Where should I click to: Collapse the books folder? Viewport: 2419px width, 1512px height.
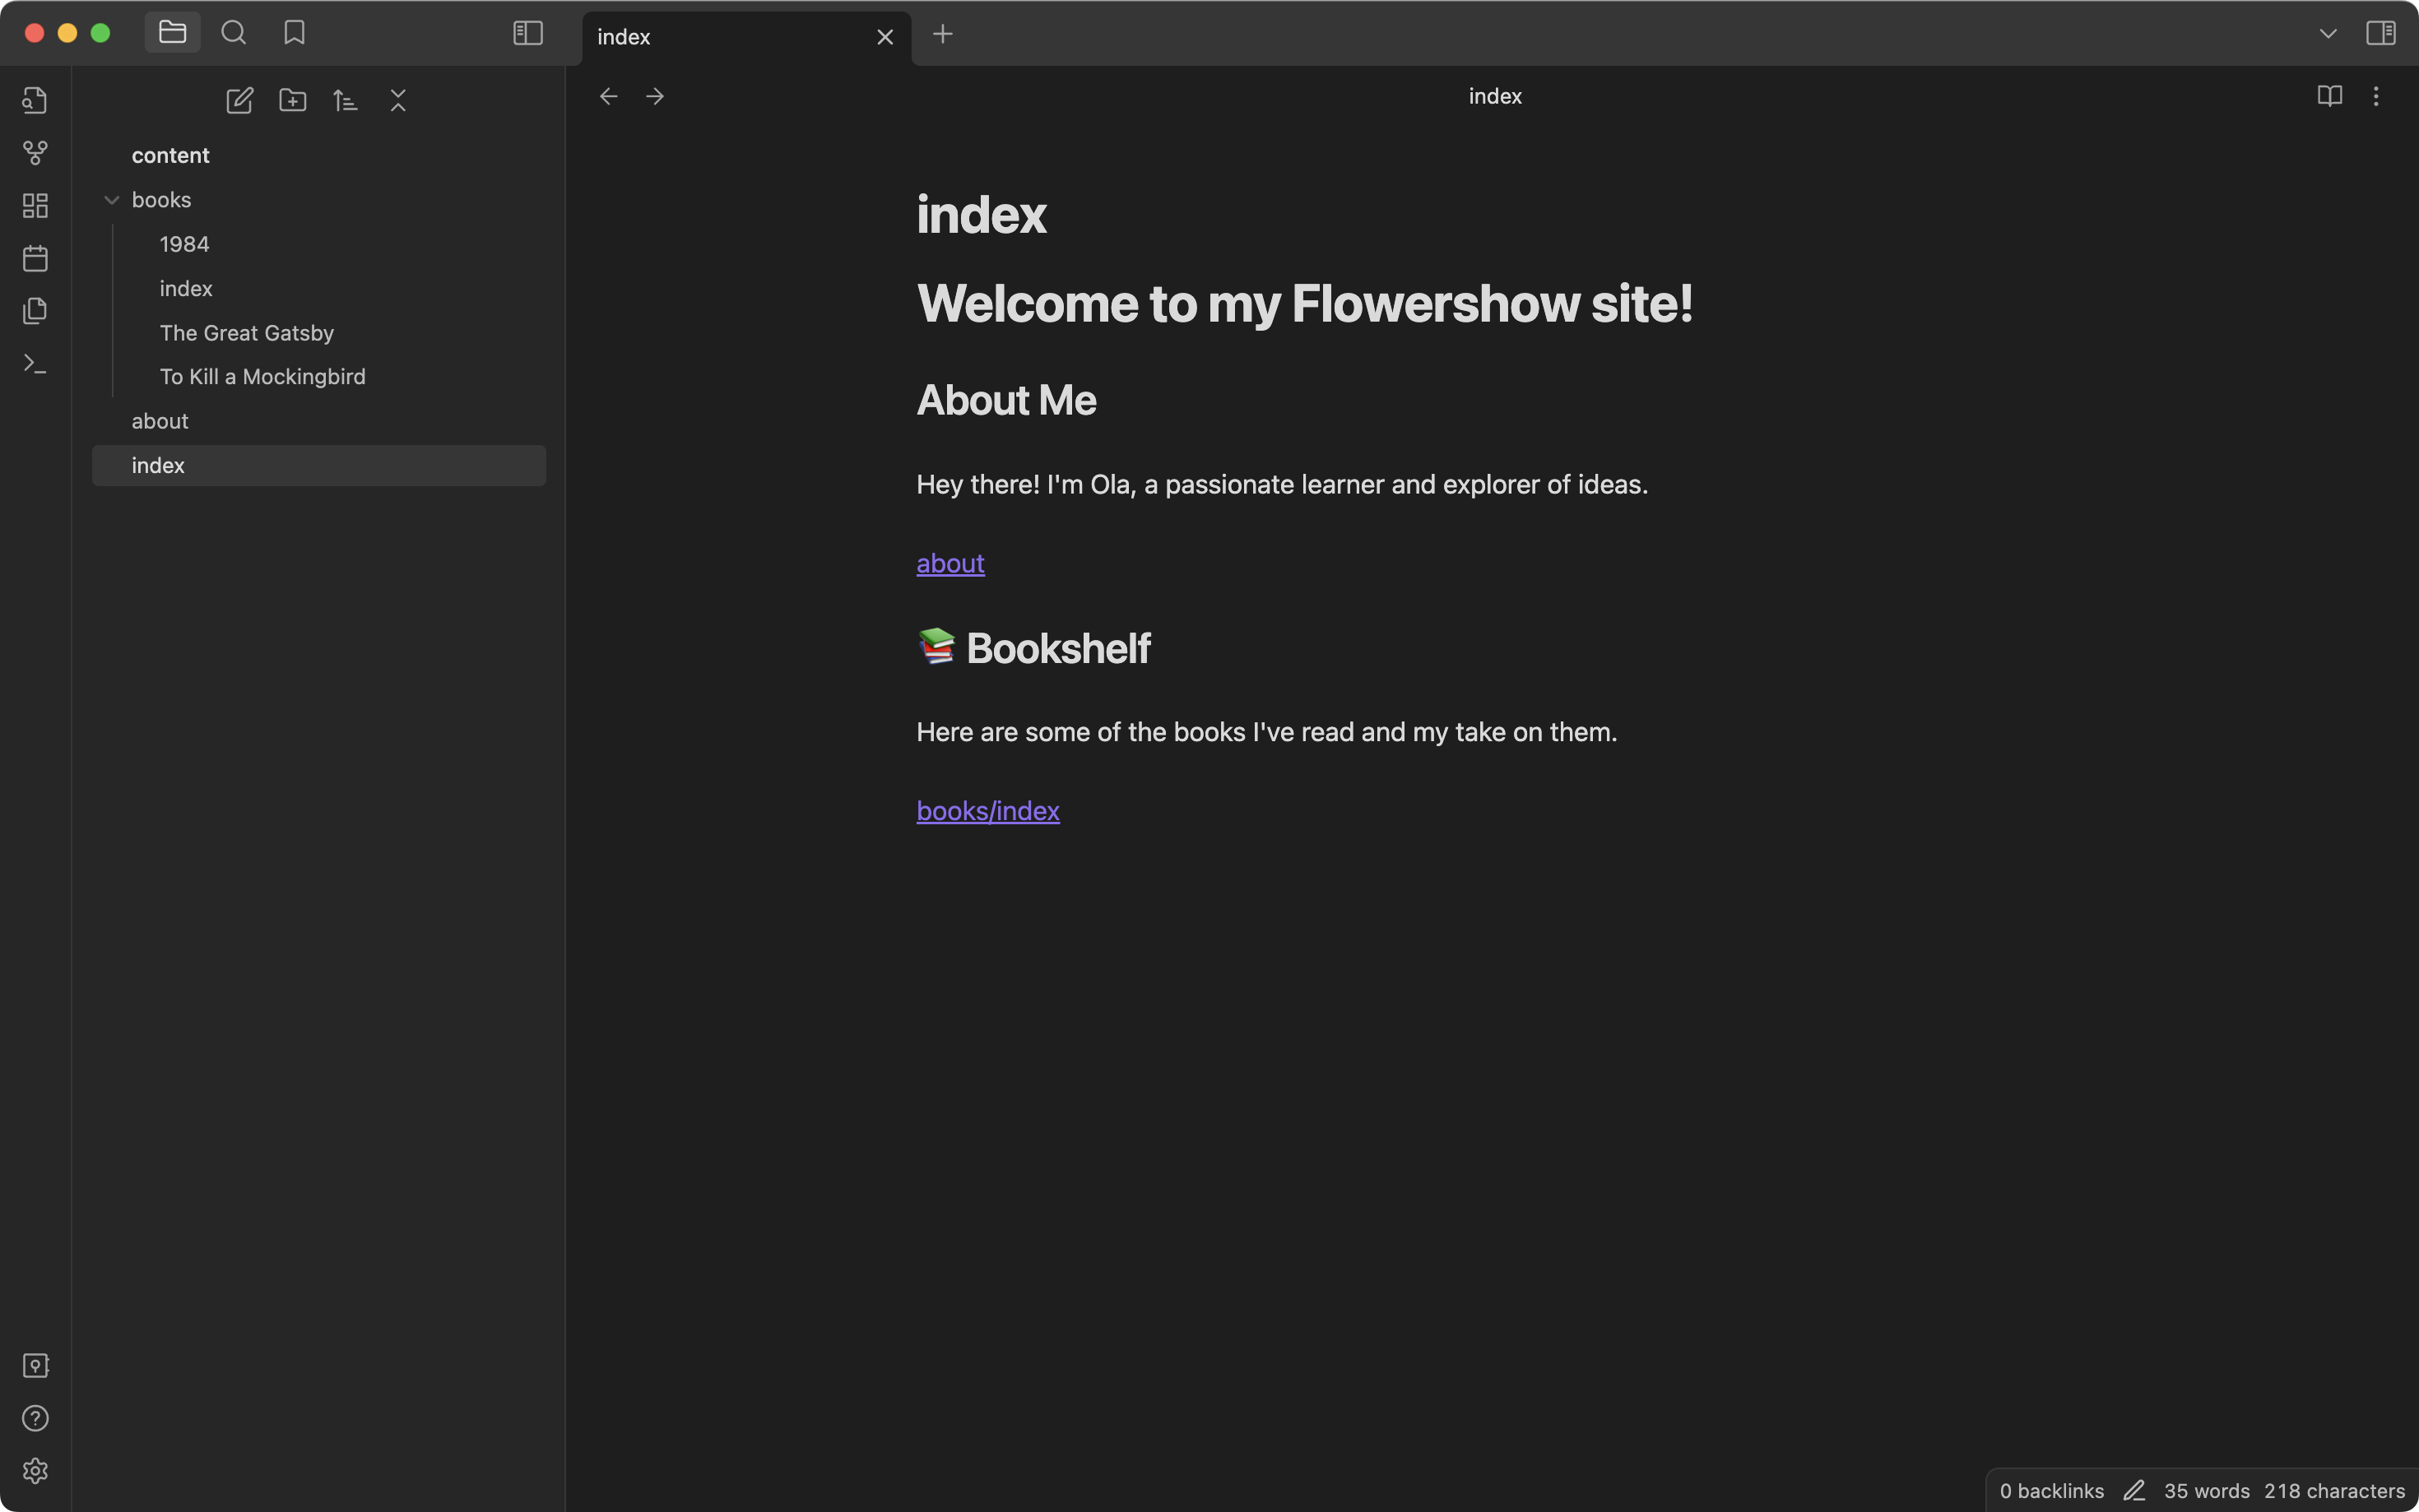coord(112,200)
